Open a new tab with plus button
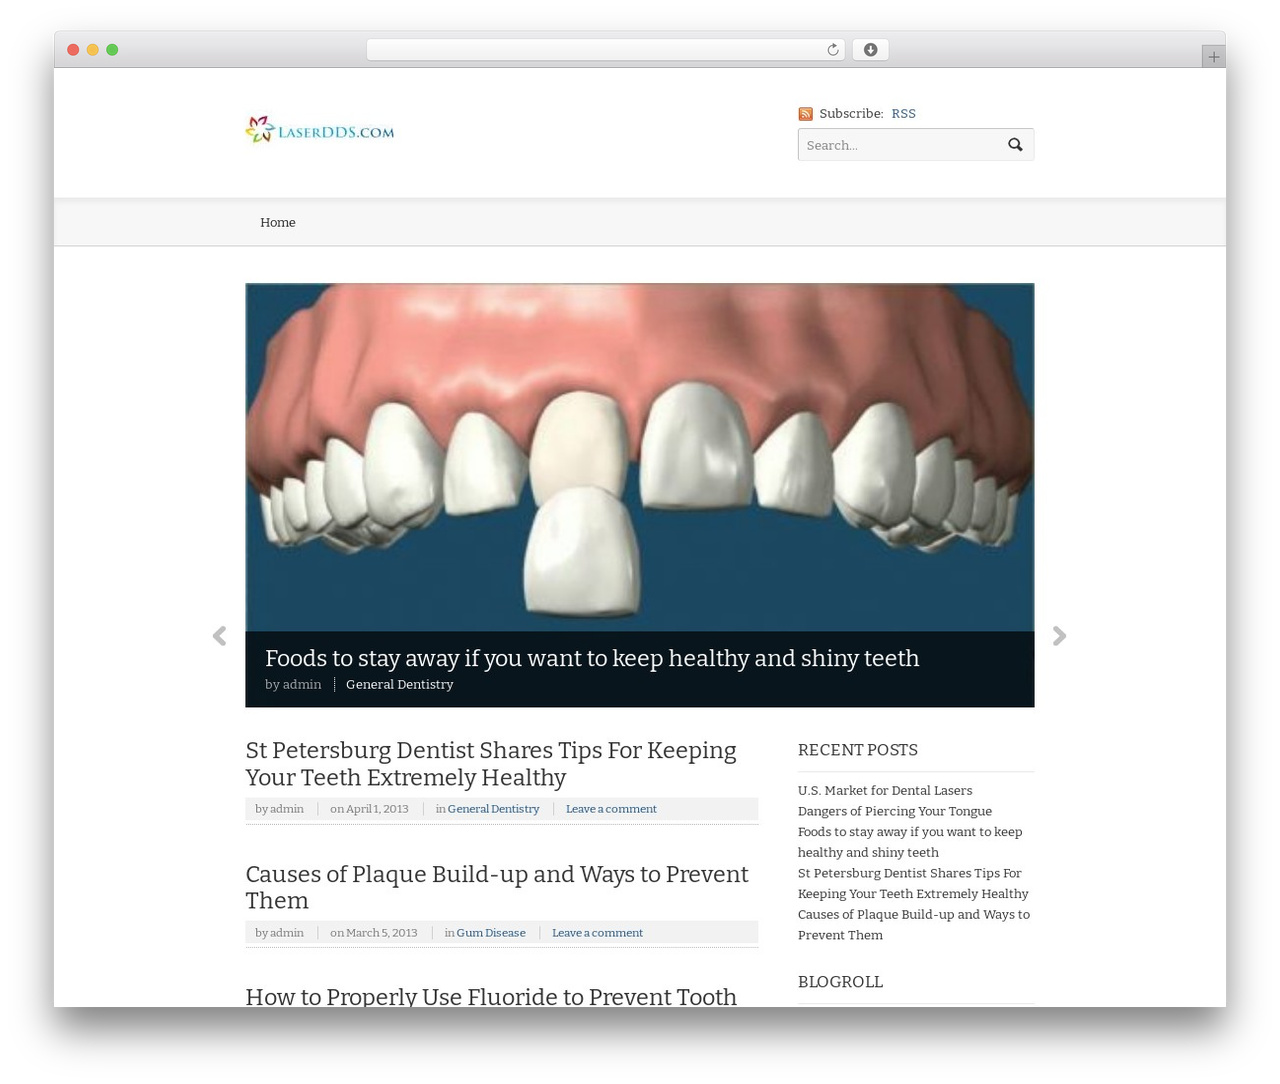Image resolution: width=1280 pixels, height=1084 pixels. coord(1214,57)
